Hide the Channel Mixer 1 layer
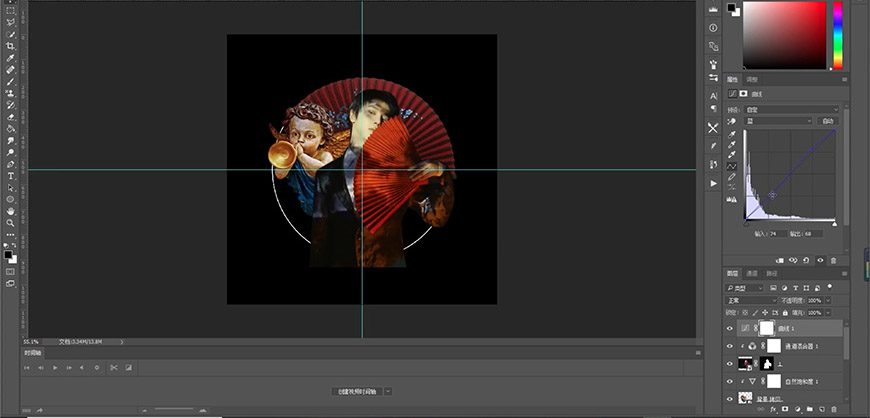Viewport: 870px width, 418px height. tap(730, 346)
